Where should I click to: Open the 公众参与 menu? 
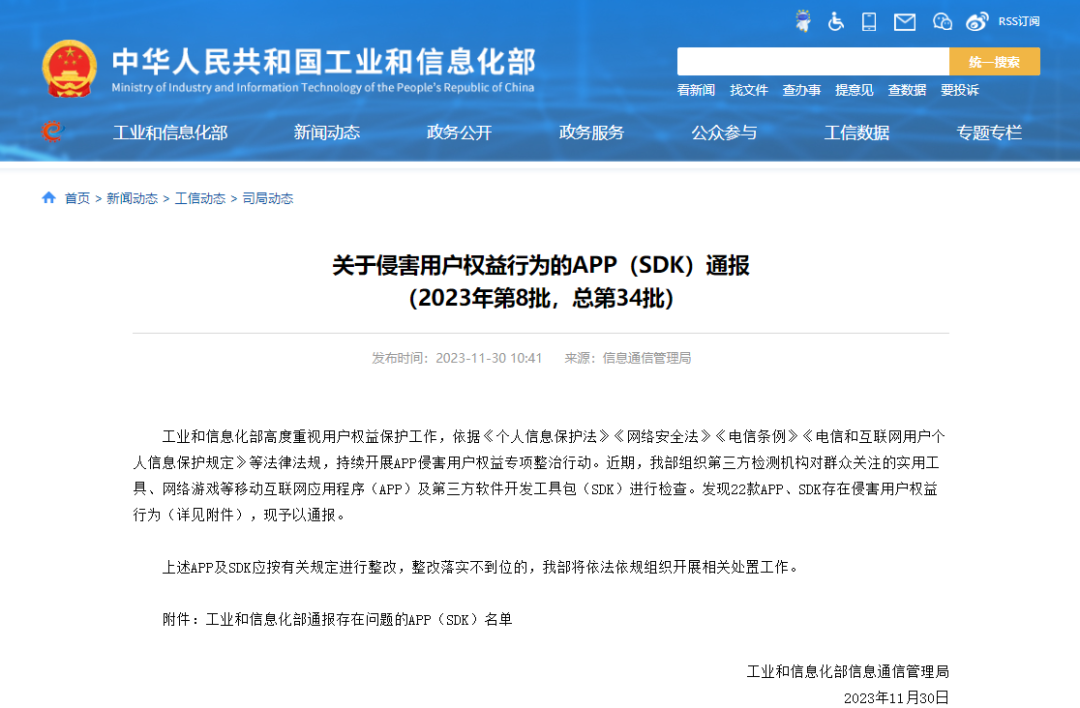[x=724, y=132]
